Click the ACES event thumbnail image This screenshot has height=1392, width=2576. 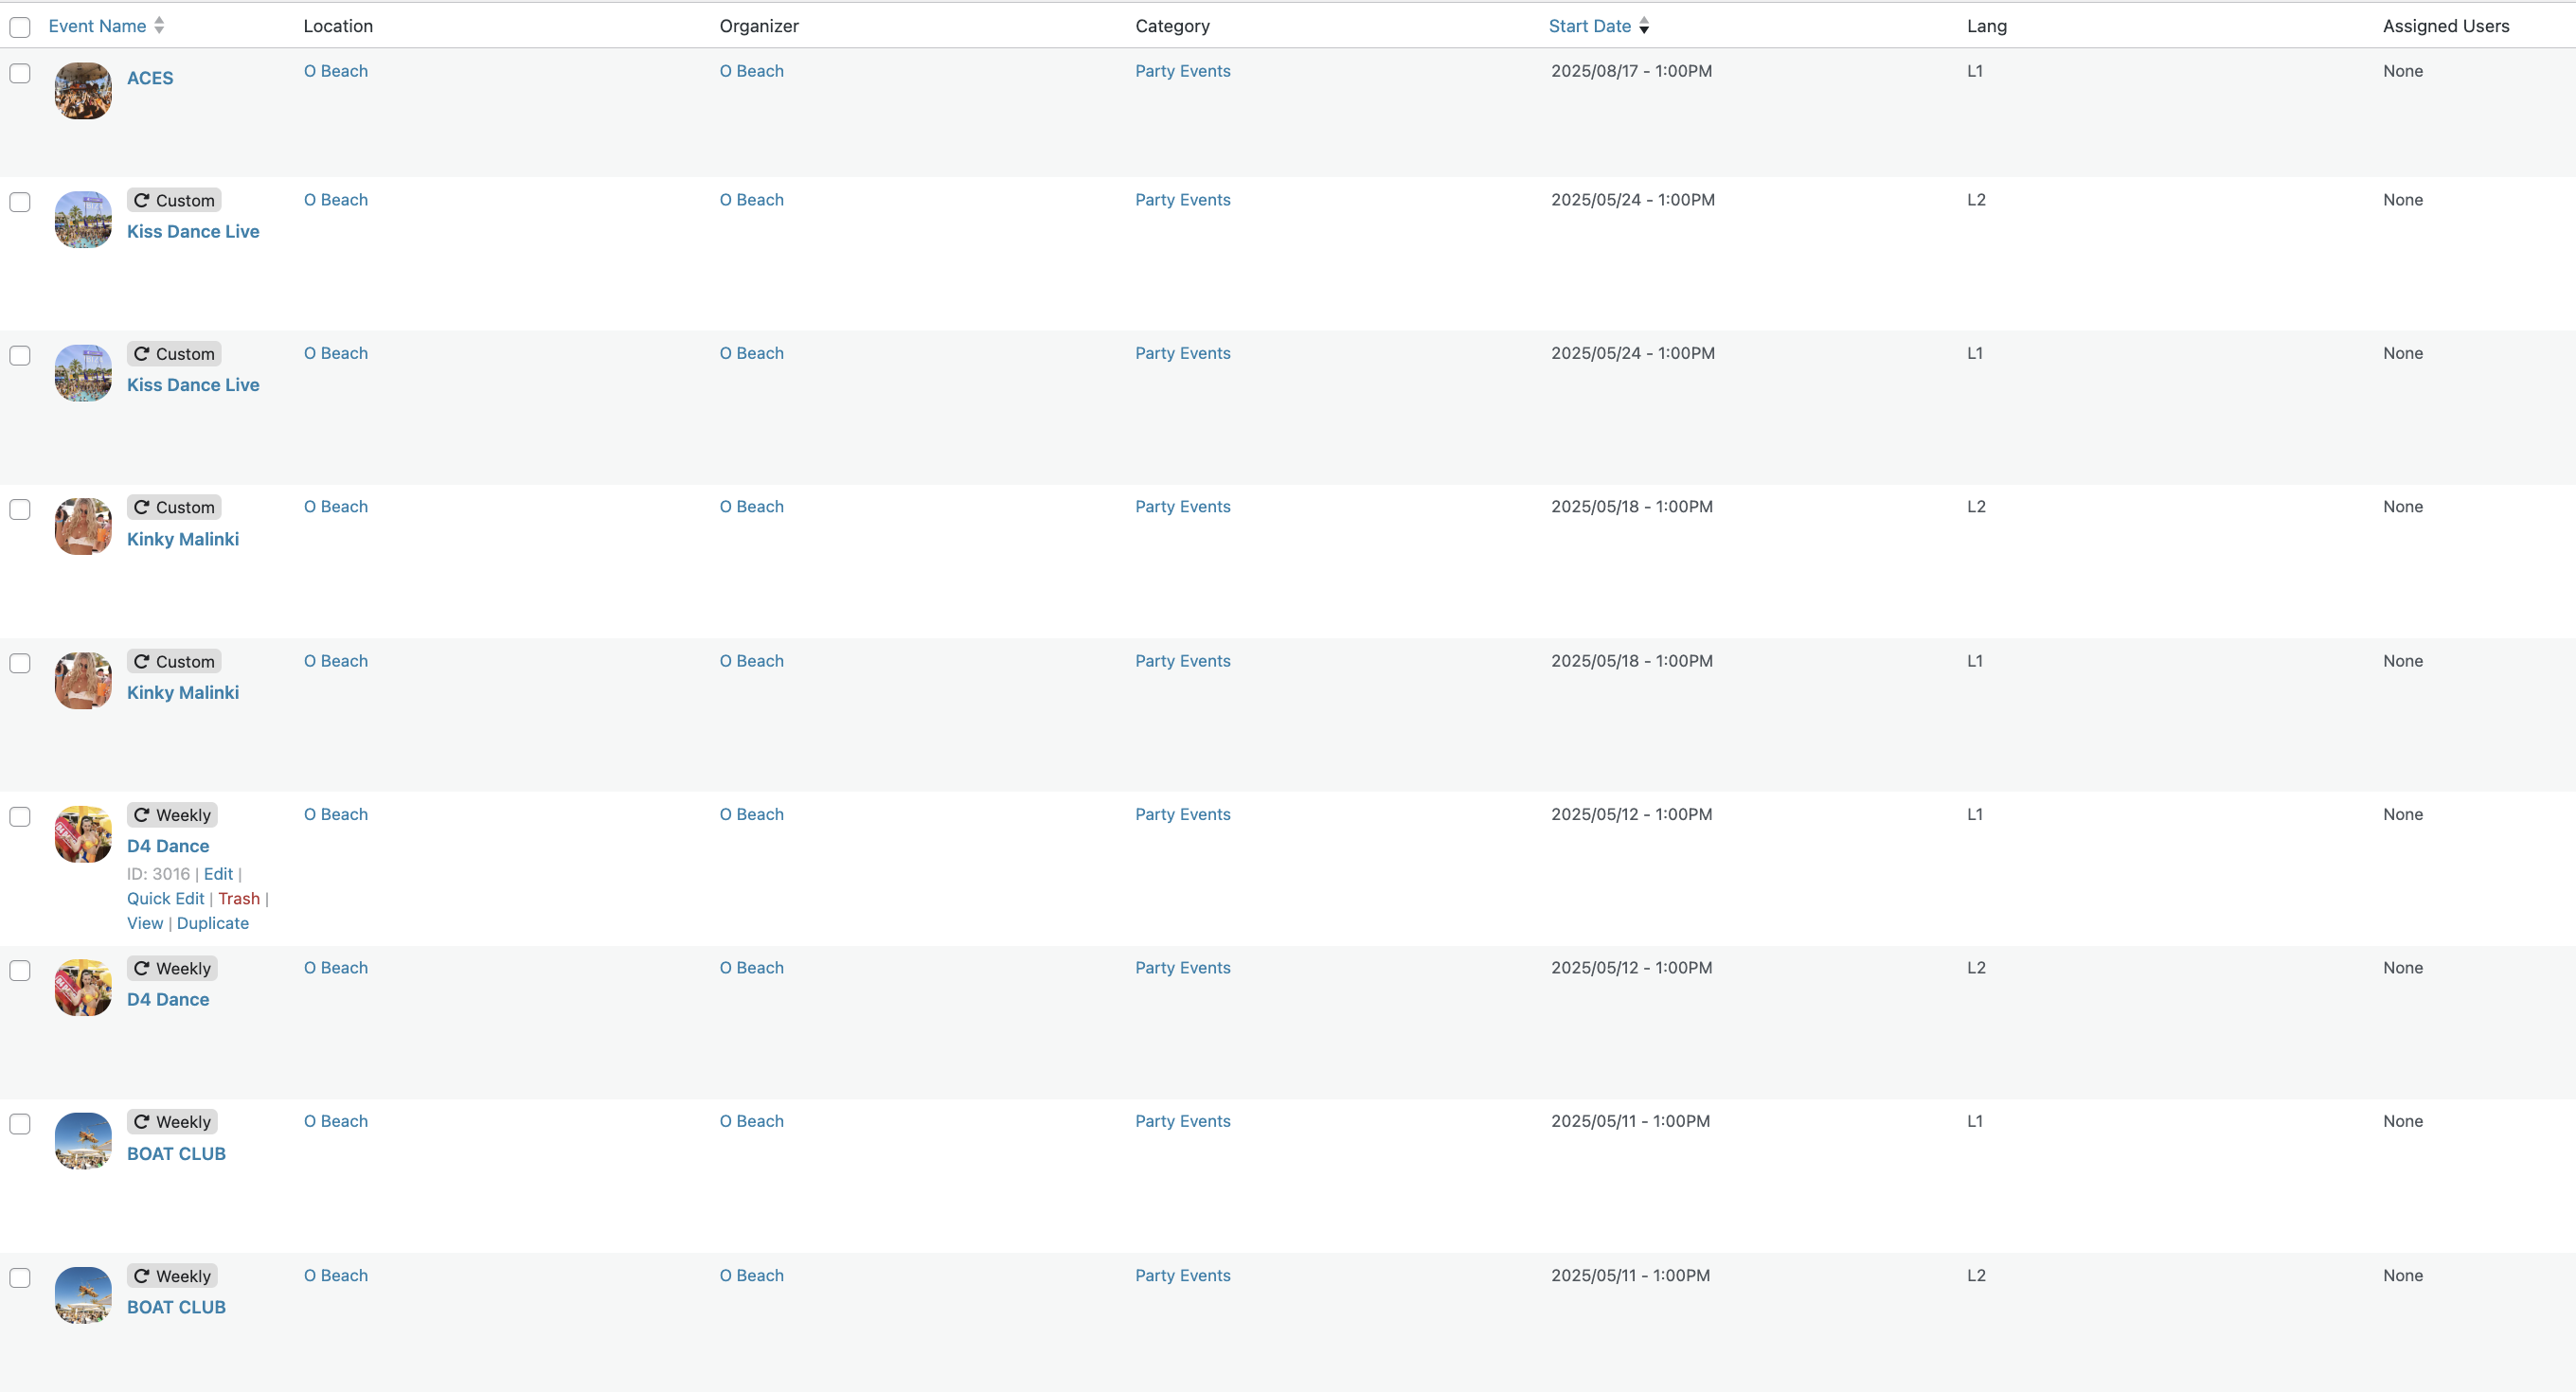83,91
